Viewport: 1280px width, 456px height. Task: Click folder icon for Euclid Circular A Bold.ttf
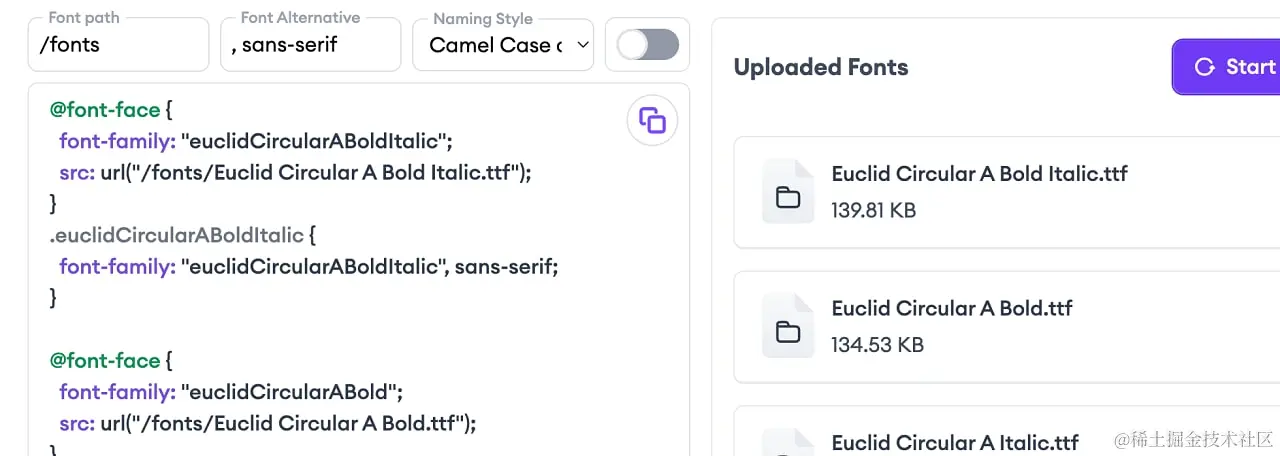click(x=788, y=331)
